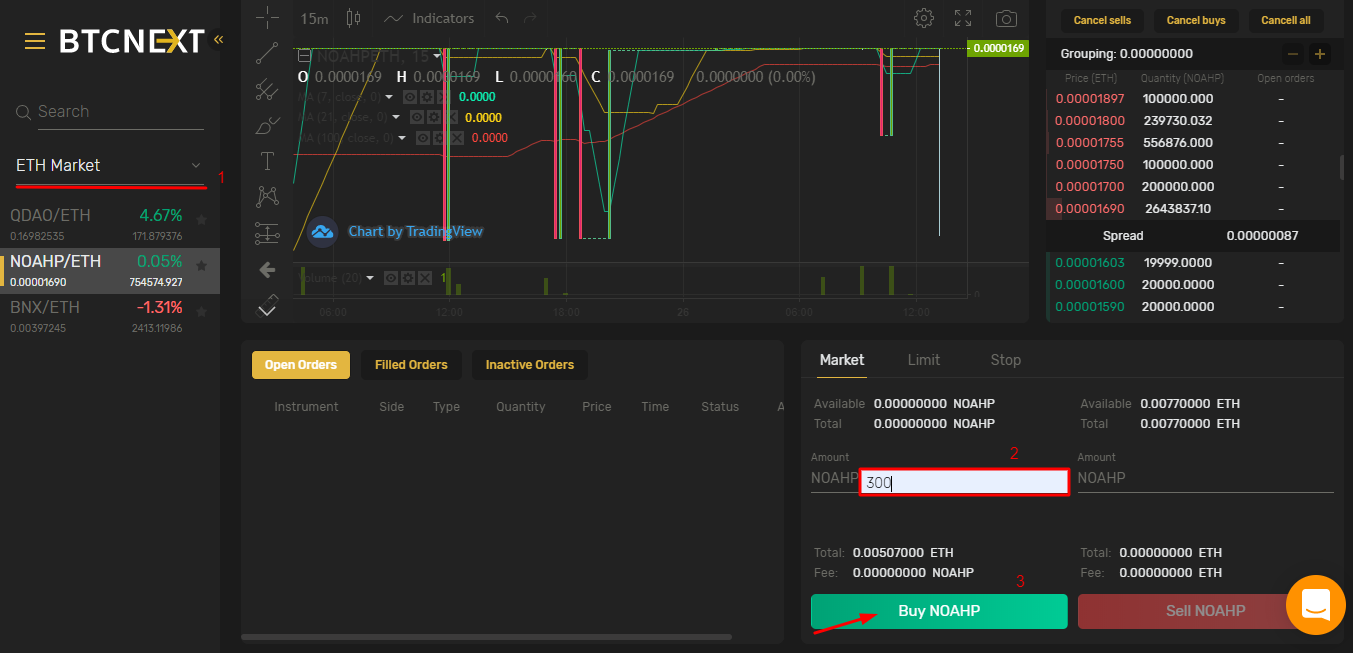Image resolution: width=1353 pixels, height=653 pixels.
Task: Click the Cancel buys button
Action: (1196, 20)
